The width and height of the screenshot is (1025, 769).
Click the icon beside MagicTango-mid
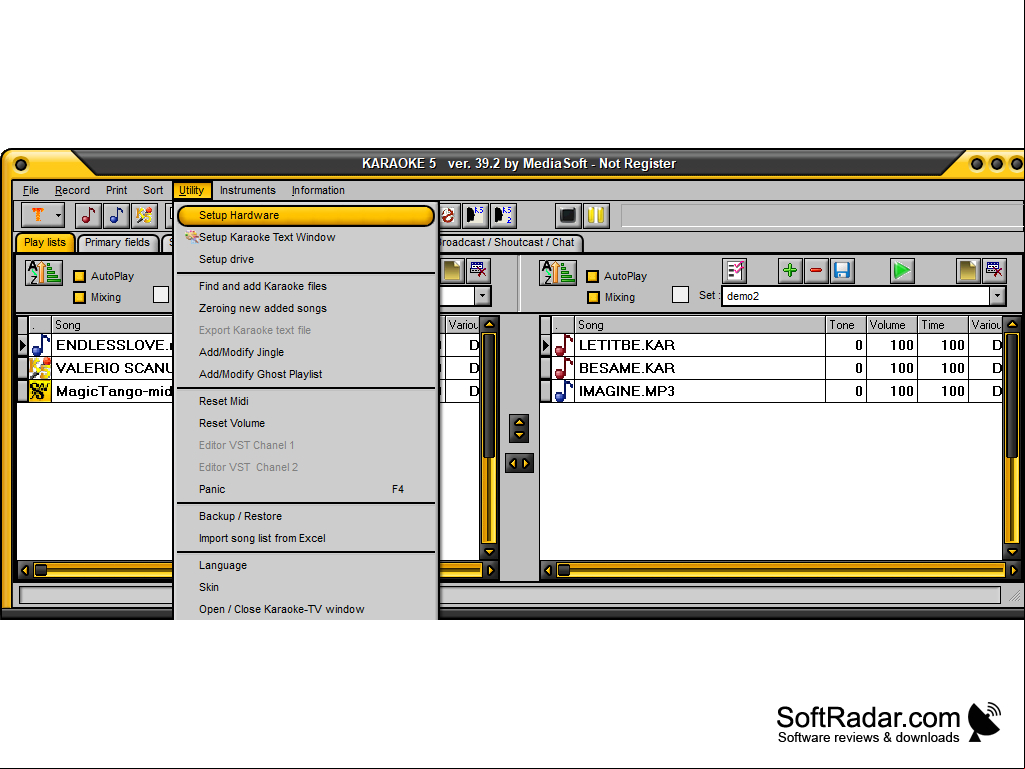click(40, 391)
